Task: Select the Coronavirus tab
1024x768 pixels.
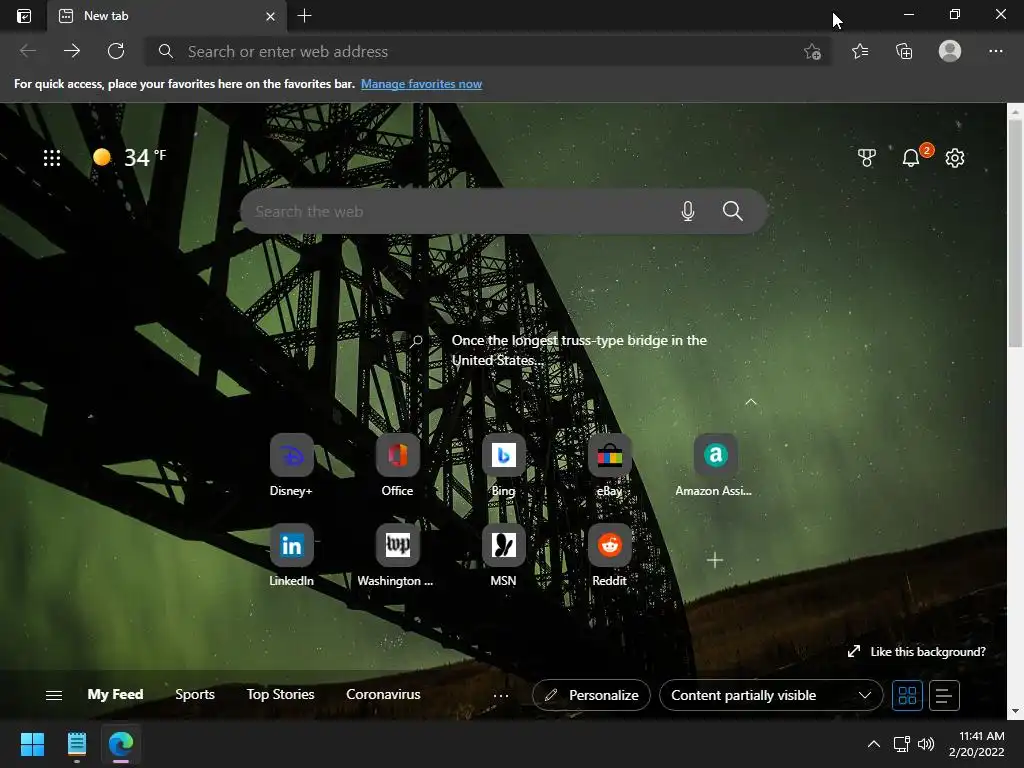Action: click(x=383, y=694)
